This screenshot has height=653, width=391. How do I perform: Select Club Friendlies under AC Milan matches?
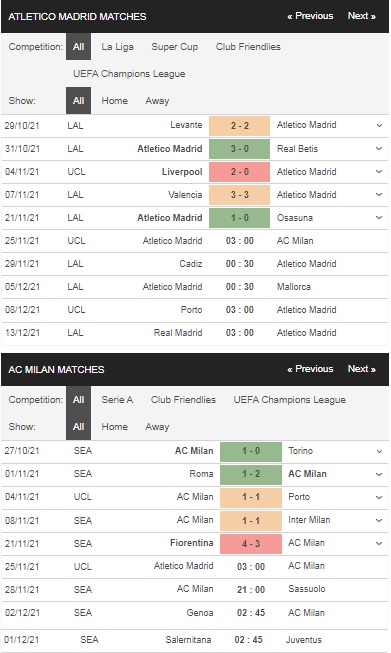183,400
